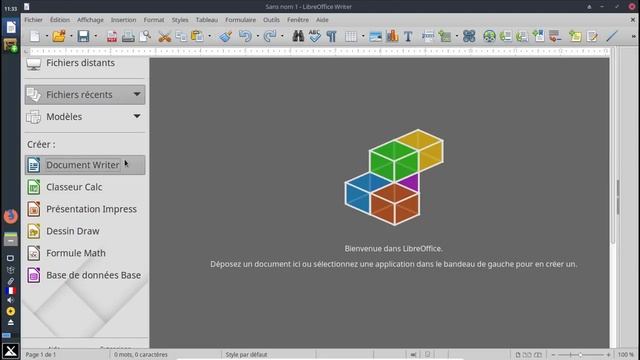Create a new Base de données Base

click(85, 275)
